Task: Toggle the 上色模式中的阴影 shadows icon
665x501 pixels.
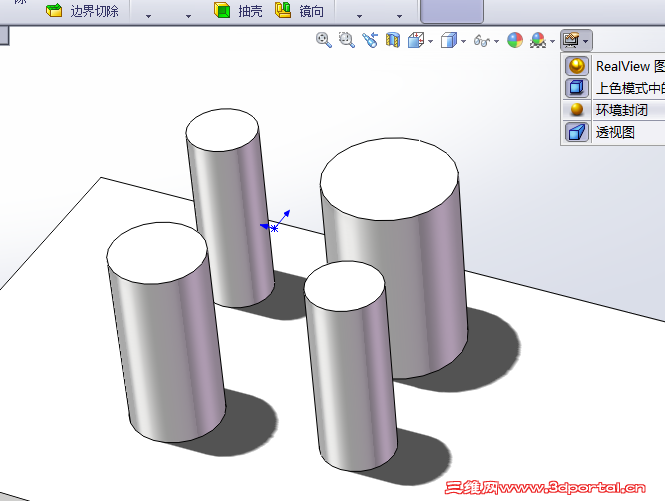Action: (576, 88)
